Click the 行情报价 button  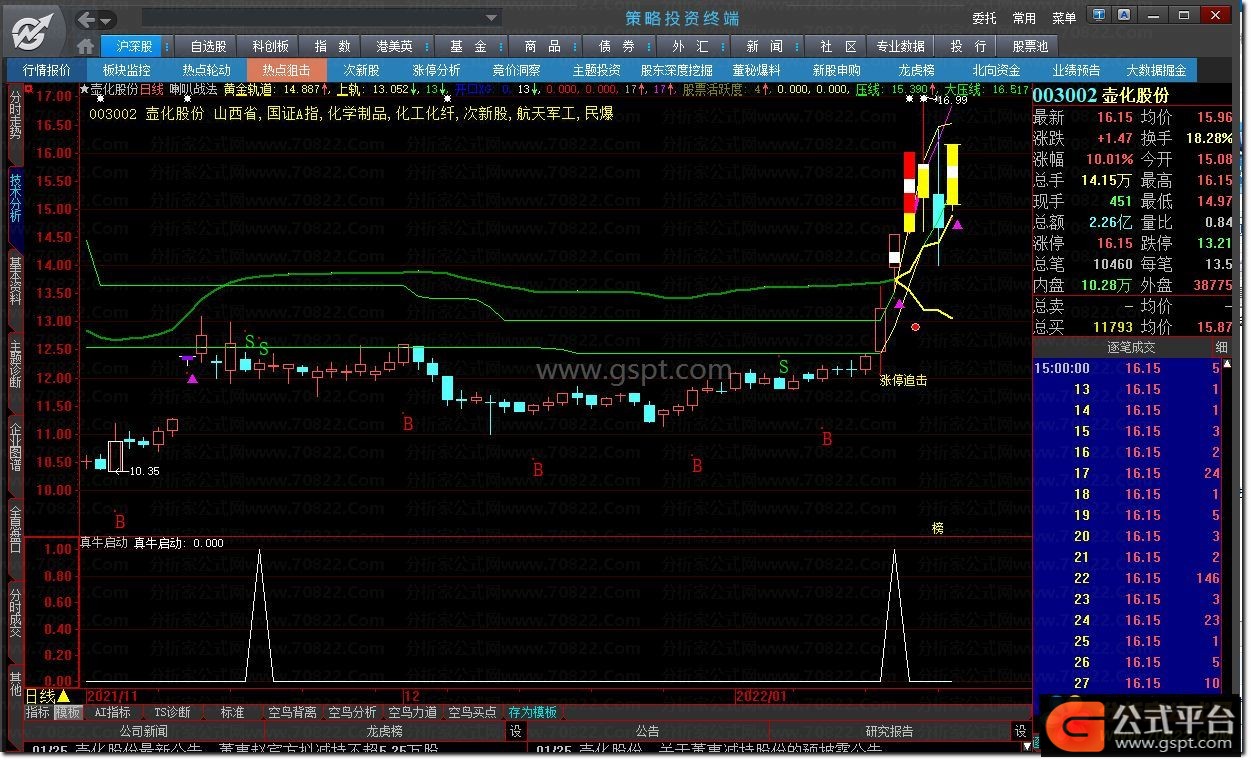(47, 71)
